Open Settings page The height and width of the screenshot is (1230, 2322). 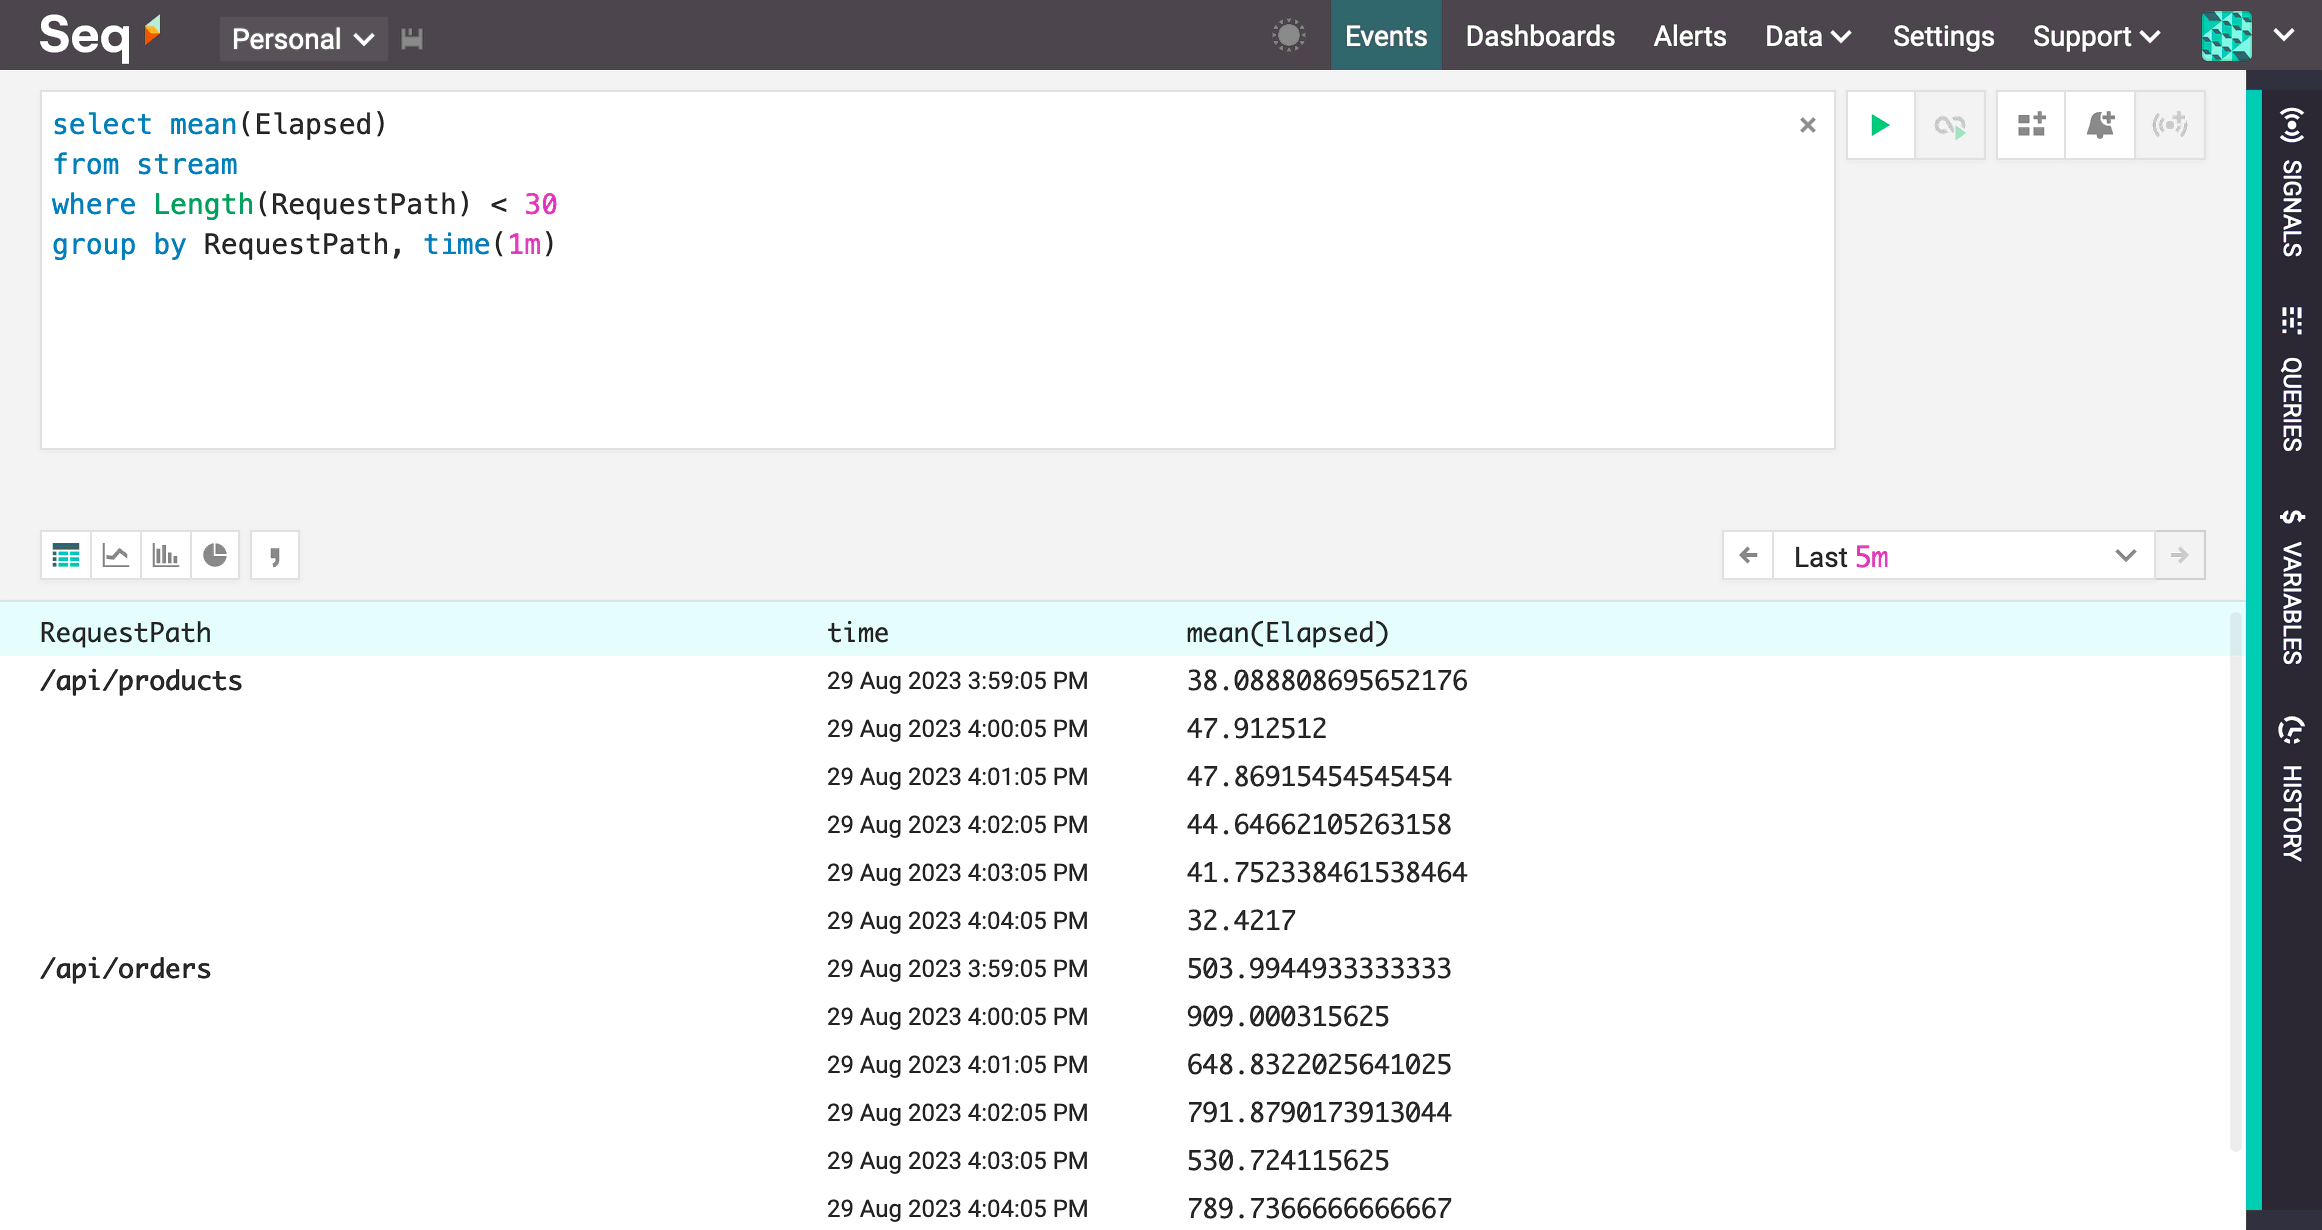tap(1943, 36)
